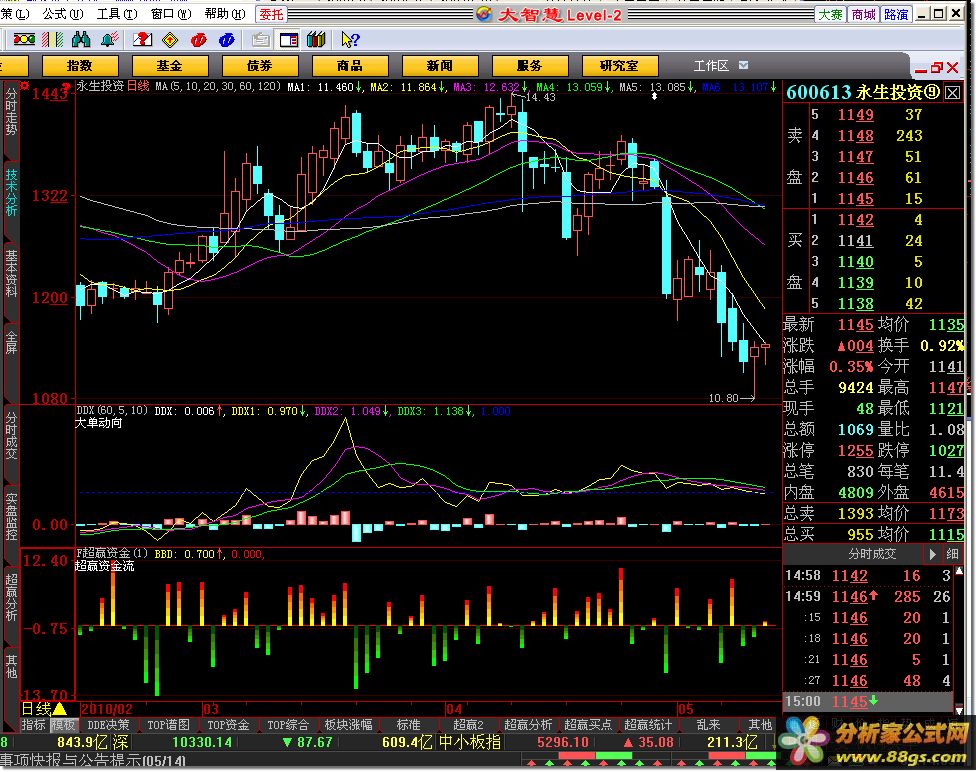The image size is (978, 772).
Task: Click the blue circular info icon
Action: click(226, 40)
